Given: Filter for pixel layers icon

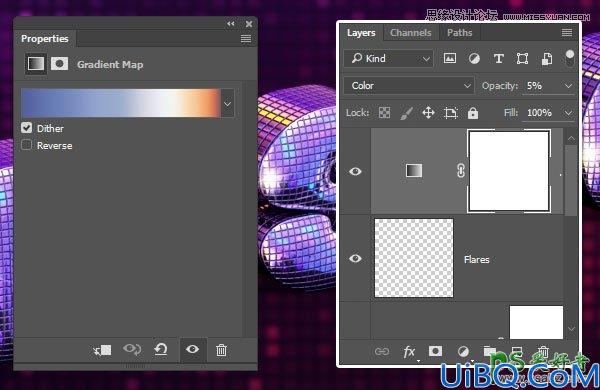Looking at the screenshot, I should (450, 58).
